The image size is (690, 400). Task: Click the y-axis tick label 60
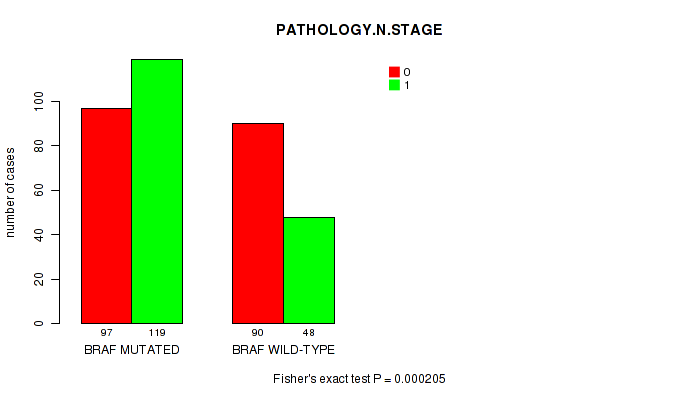tap(39, 190)
